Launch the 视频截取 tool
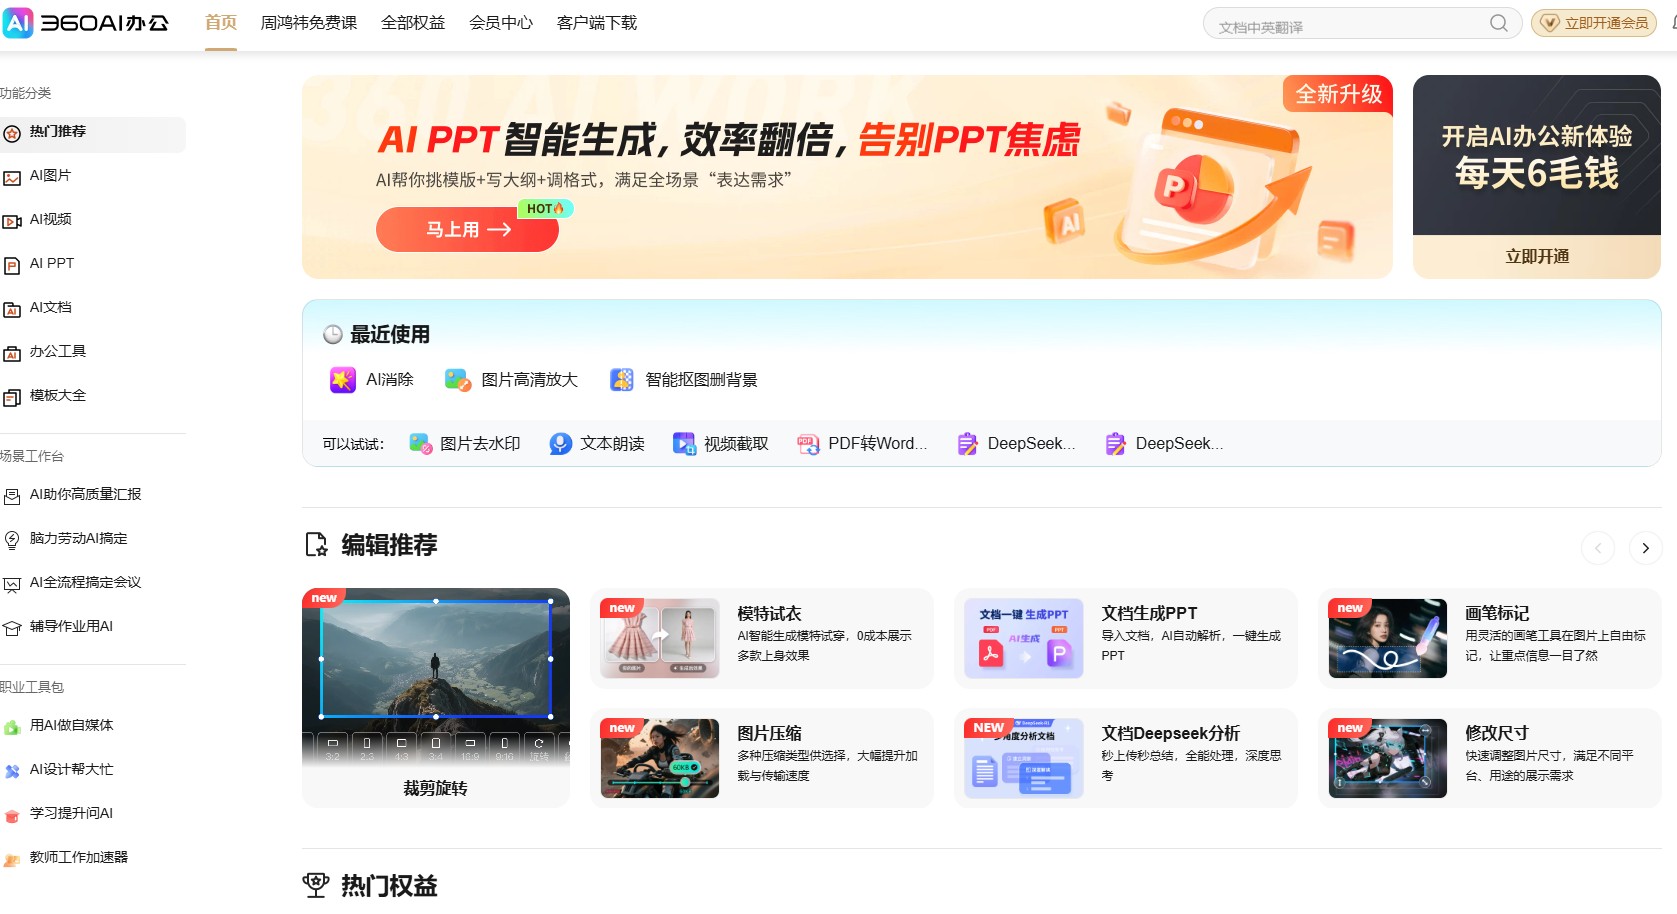The width and height of the screenshot is (1677, 914). 720,444
